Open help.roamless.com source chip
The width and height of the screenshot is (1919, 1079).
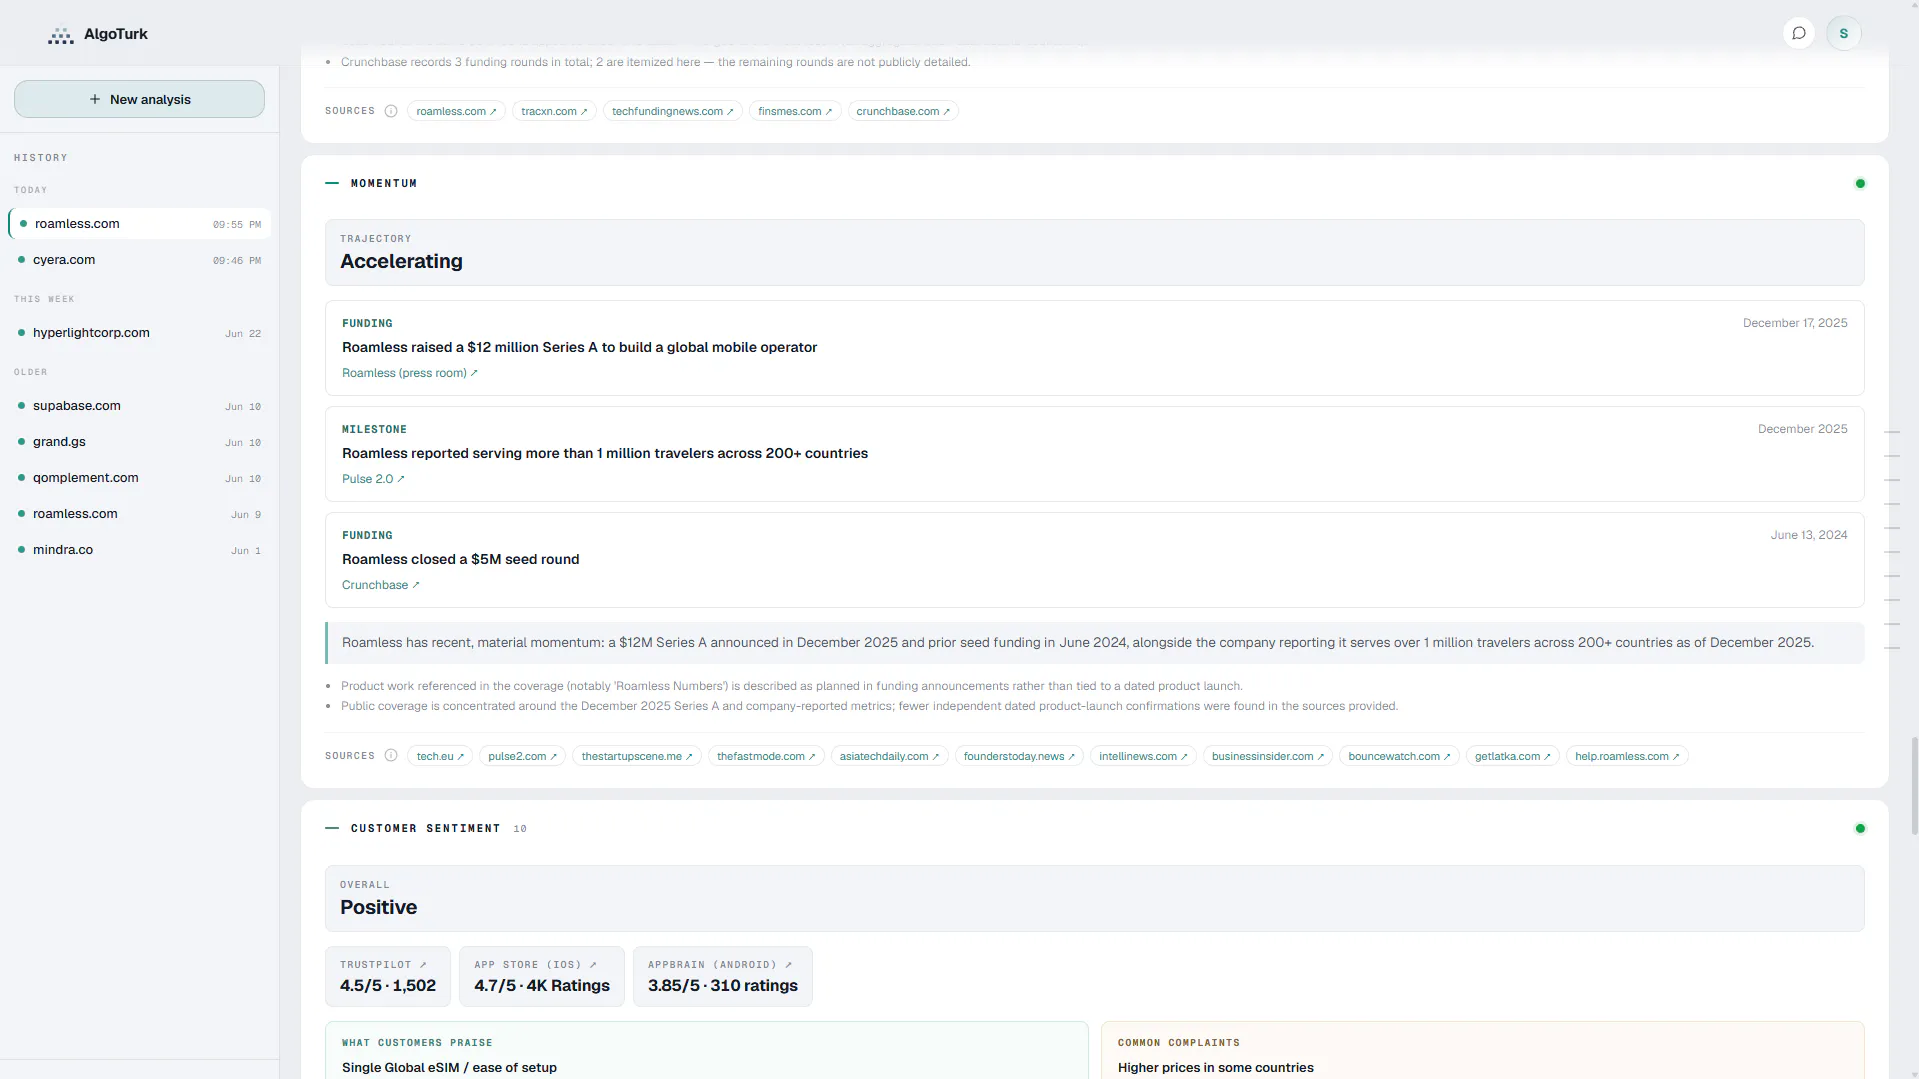pos(1627,756)
